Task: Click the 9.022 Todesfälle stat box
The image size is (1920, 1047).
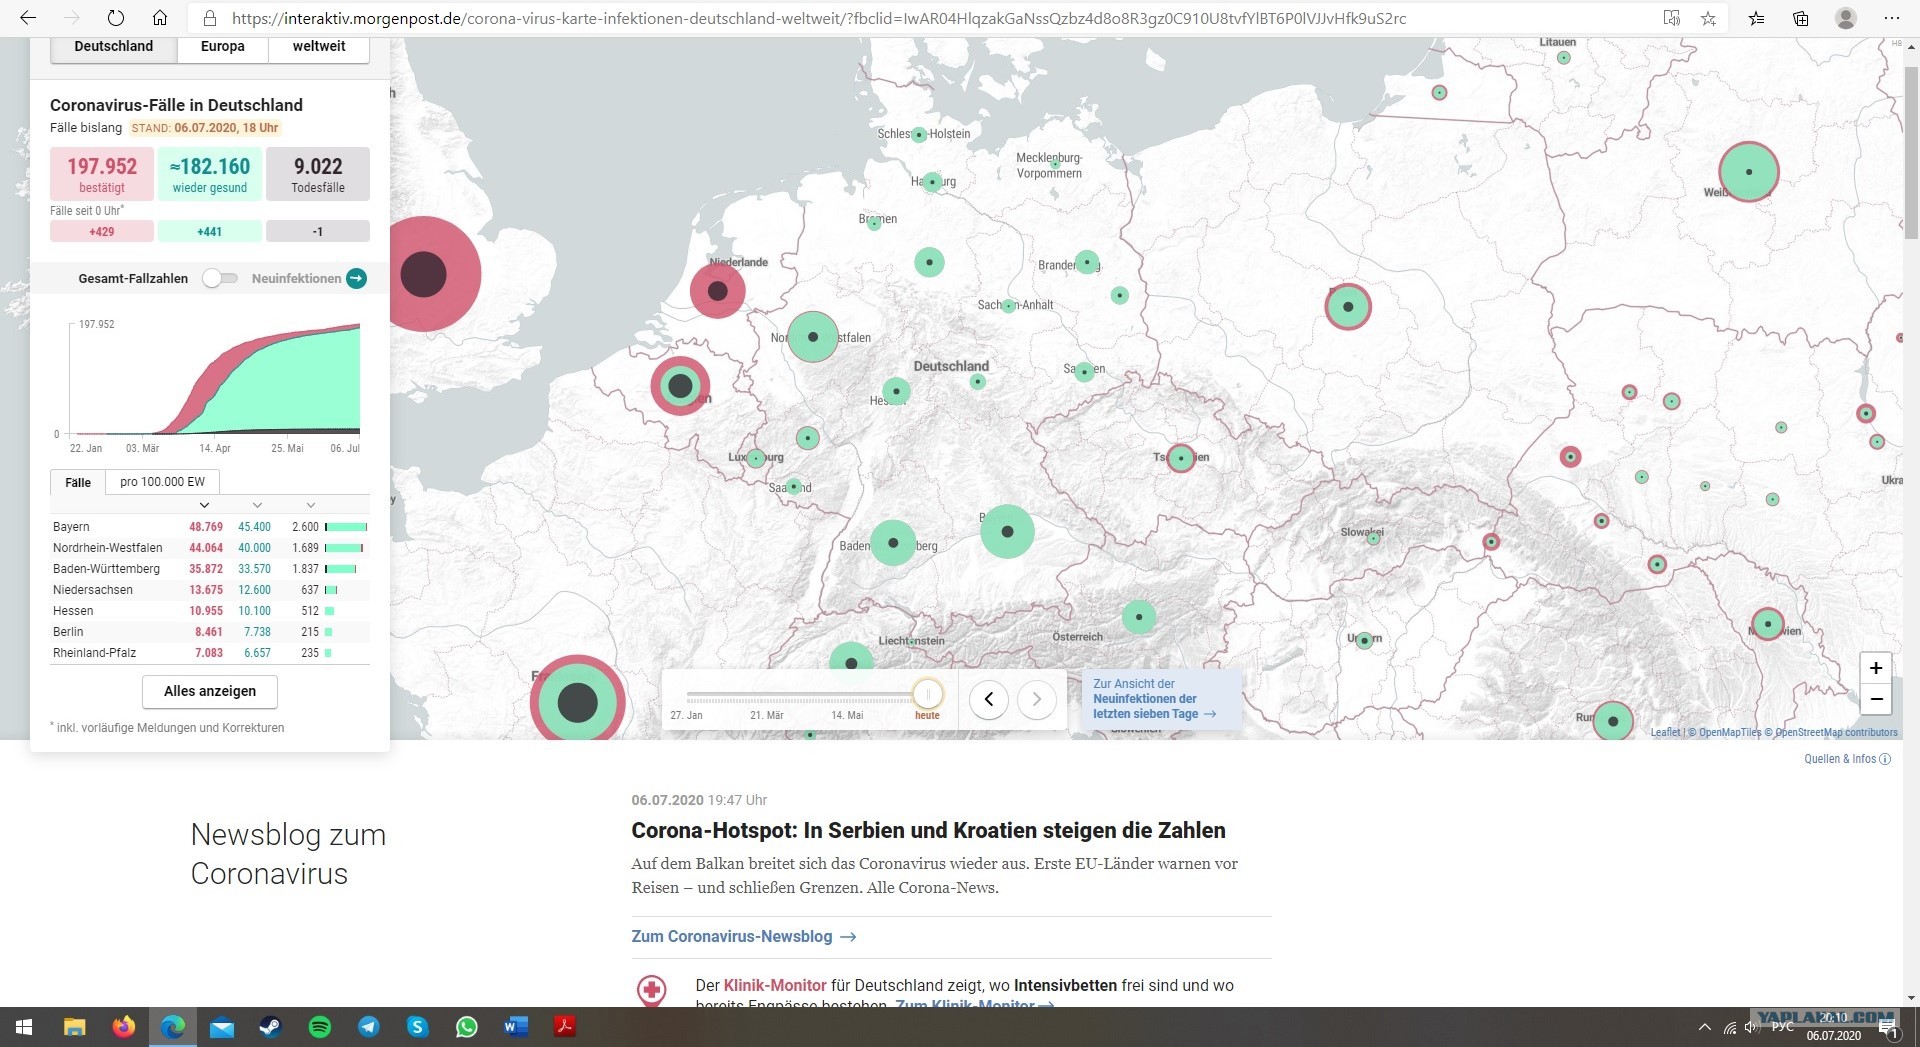Action: point(318,174)
